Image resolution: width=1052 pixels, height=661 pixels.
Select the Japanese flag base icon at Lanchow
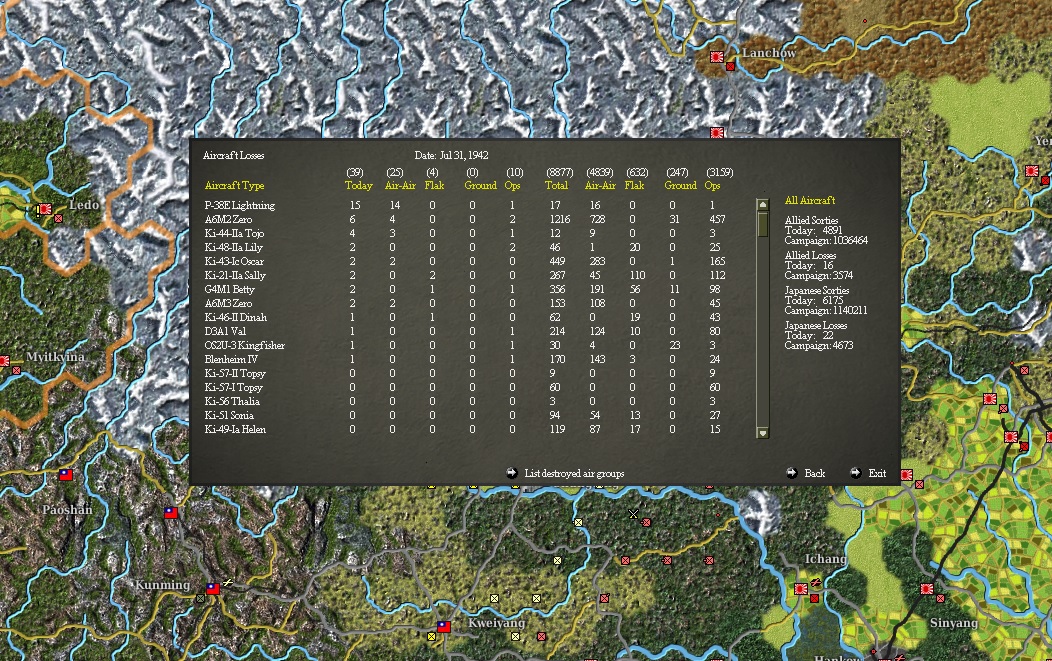pyautogui.click(x=717, y=57)
